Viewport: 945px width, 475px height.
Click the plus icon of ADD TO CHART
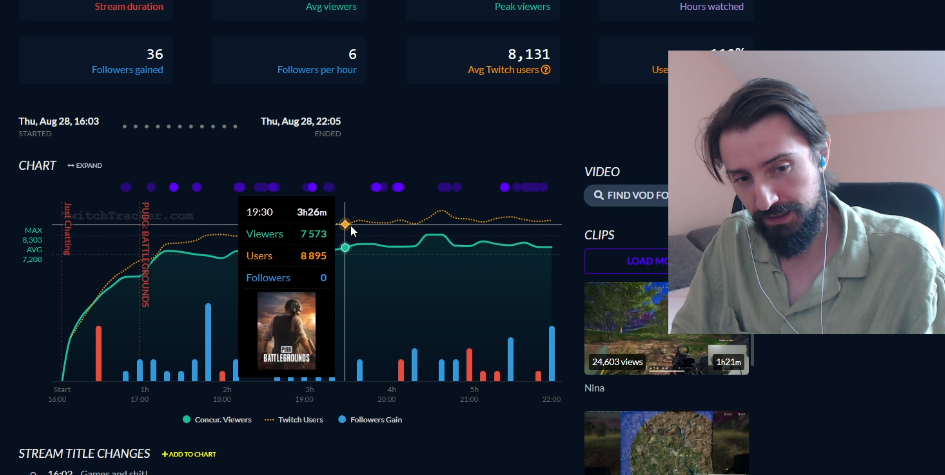[x=165, y=454]
